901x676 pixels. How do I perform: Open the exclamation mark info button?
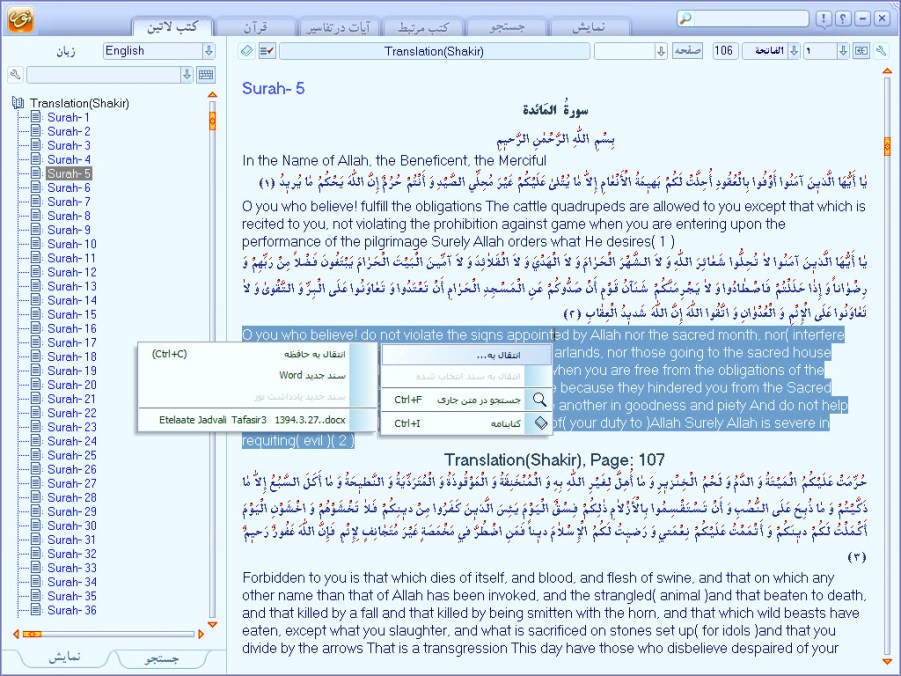823,18
